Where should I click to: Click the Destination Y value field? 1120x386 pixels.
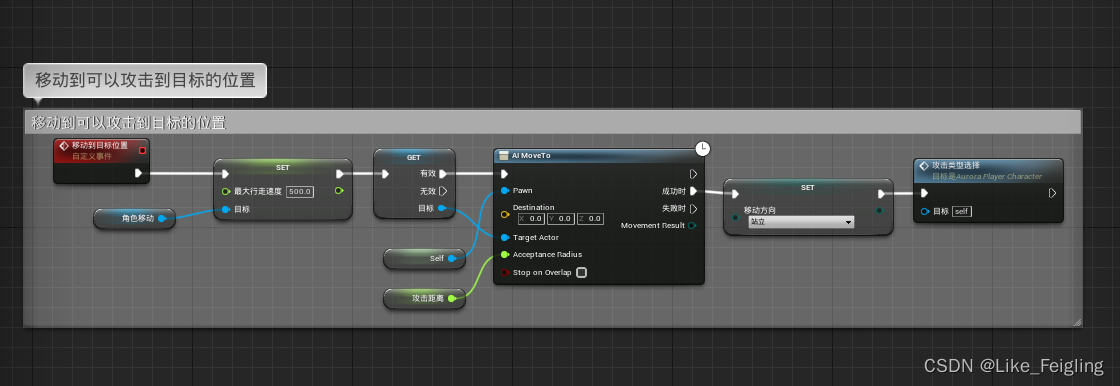pos(561,219)
